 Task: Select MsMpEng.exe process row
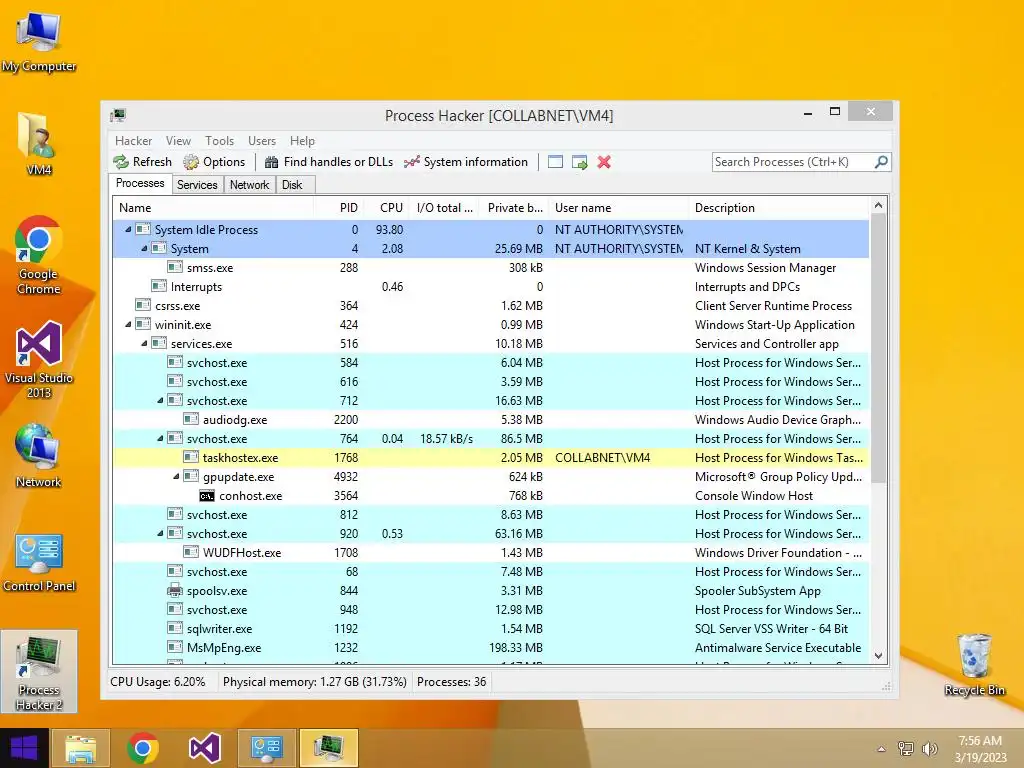pos(492,647)
